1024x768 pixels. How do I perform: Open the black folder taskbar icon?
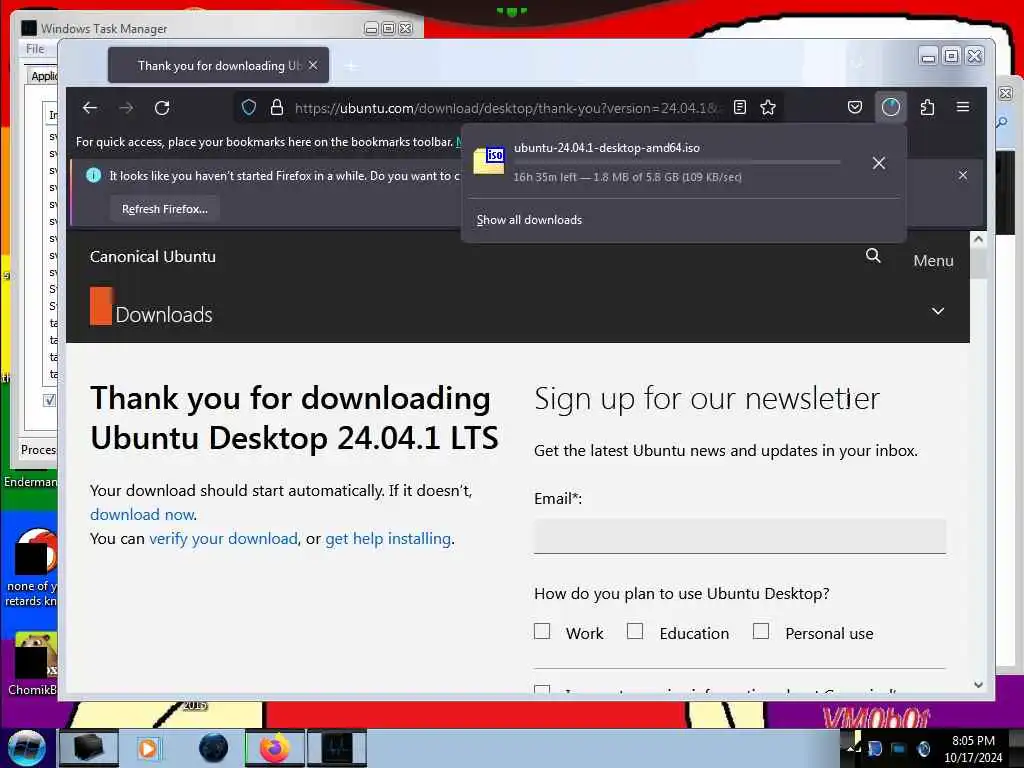point(88,748)
